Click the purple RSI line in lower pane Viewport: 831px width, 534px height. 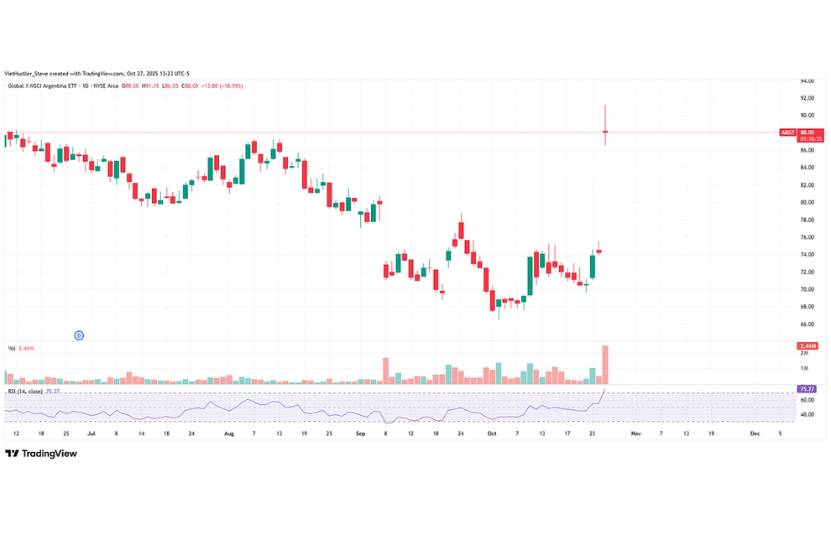(300, 411)
